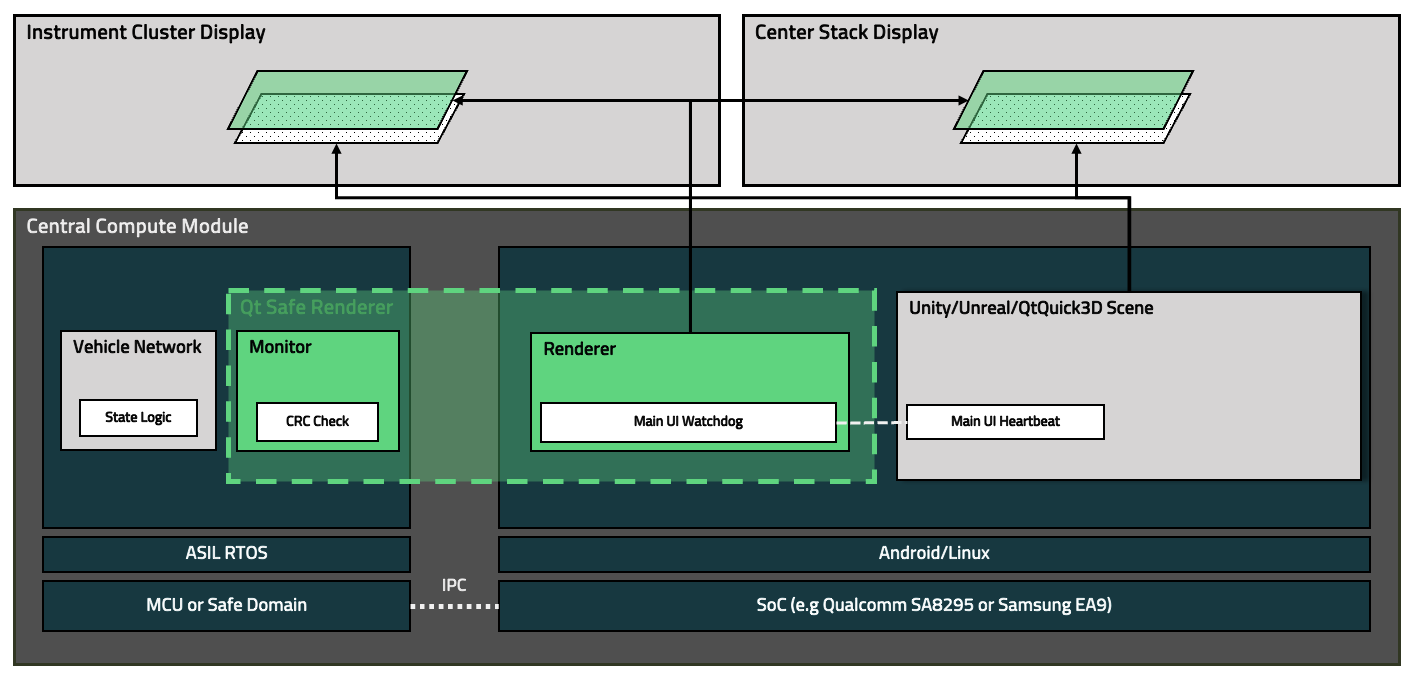
Task: Click the Main UI Heartbeat box
Action: 1005,422
